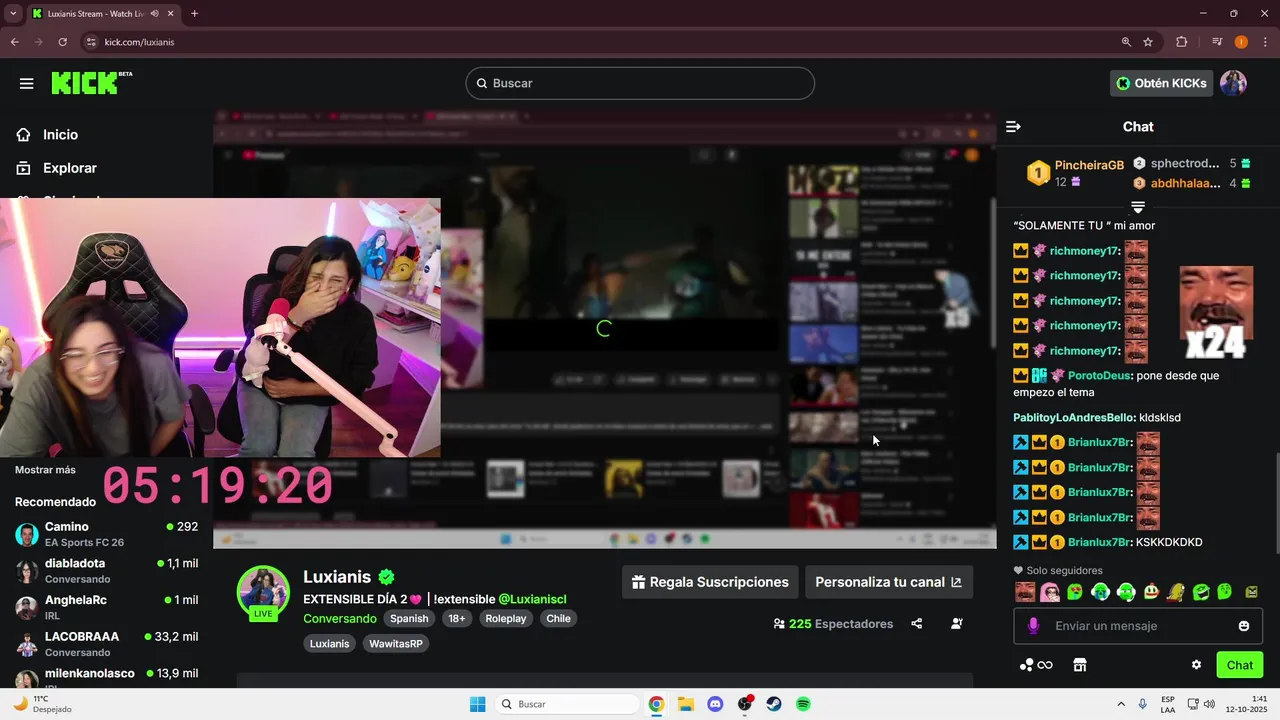Open channel points infinity icon

[x=1036, y=665]
